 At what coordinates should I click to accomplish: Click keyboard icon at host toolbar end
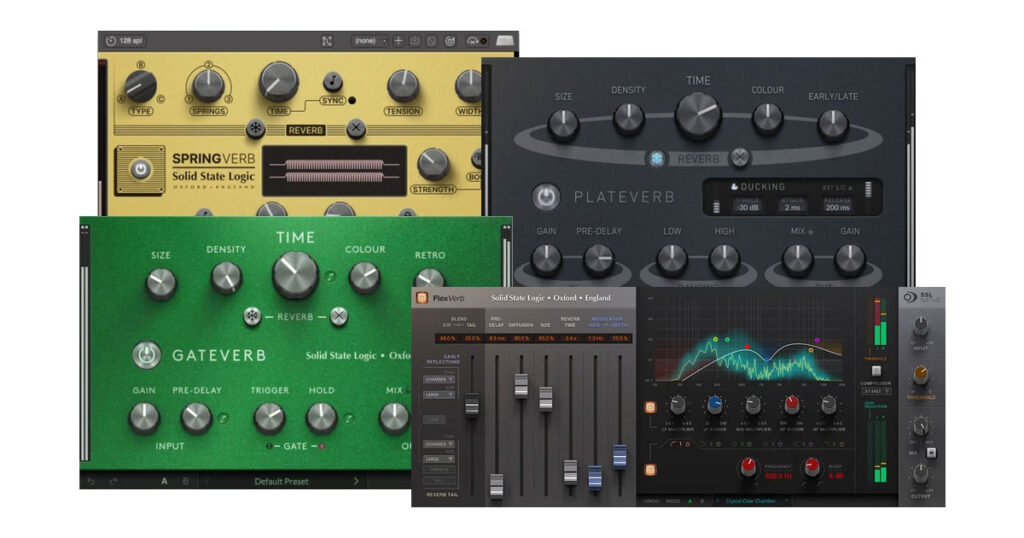pos(505,41)
